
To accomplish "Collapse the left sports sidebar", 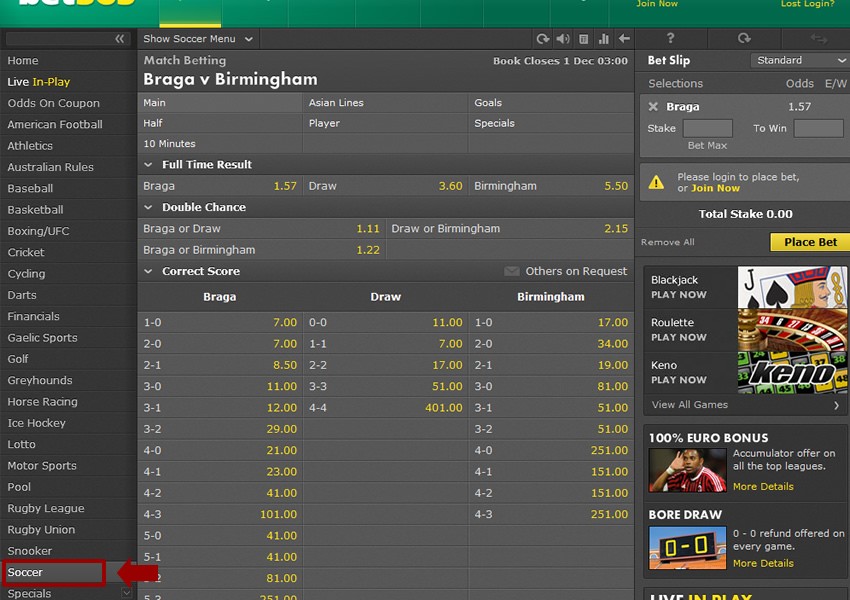I will pos(119,38).
